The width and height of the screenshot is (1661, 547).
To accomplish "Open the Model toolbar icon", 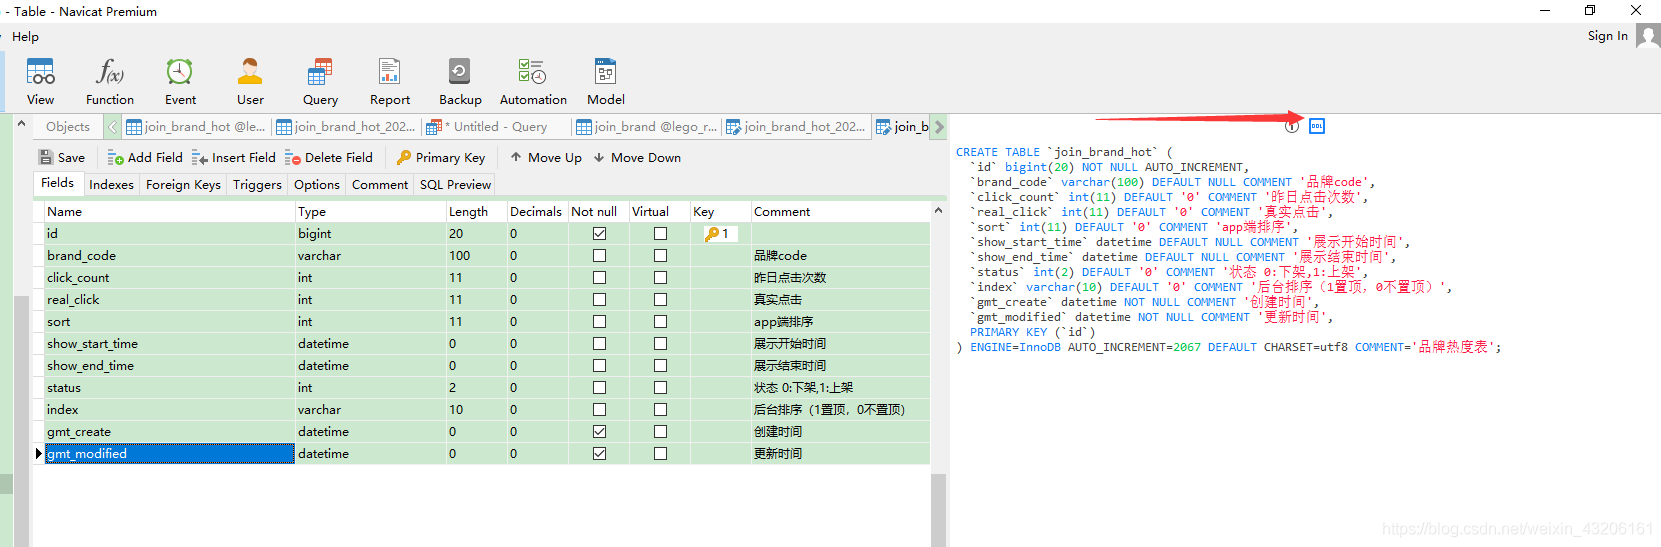I will [606, 81].
